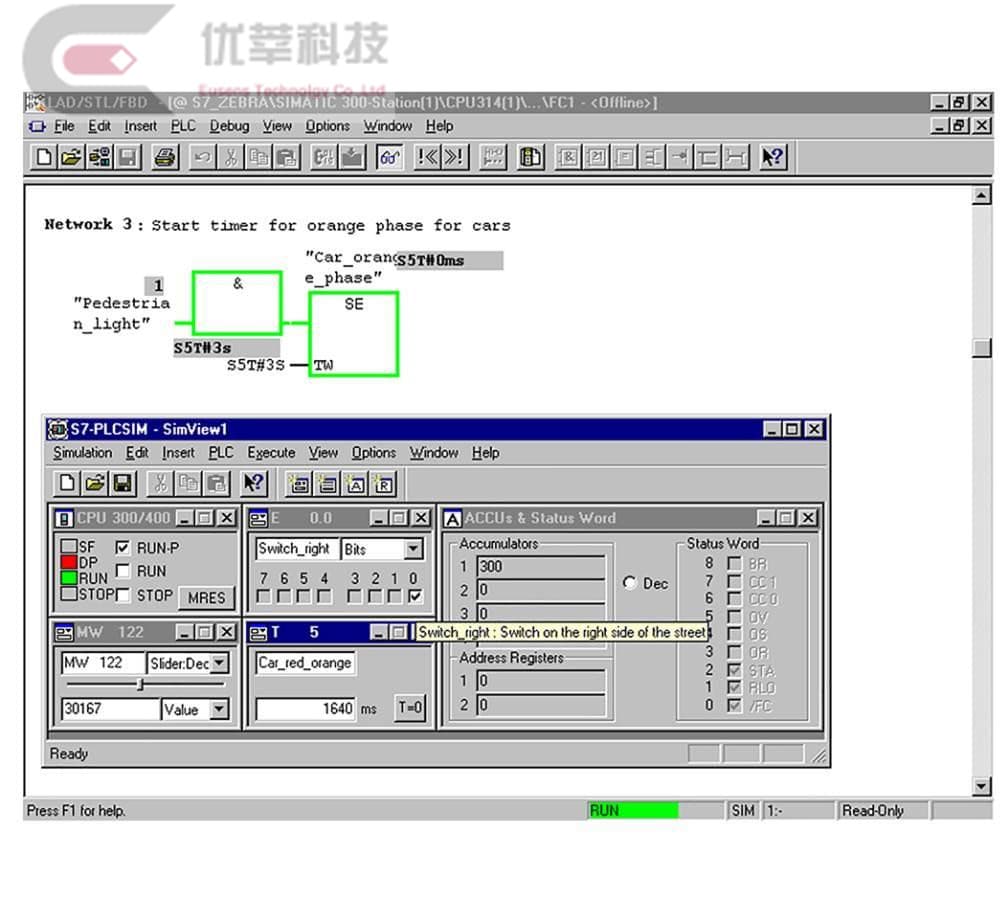Open the Debug menu

click(x=231, y=126)
